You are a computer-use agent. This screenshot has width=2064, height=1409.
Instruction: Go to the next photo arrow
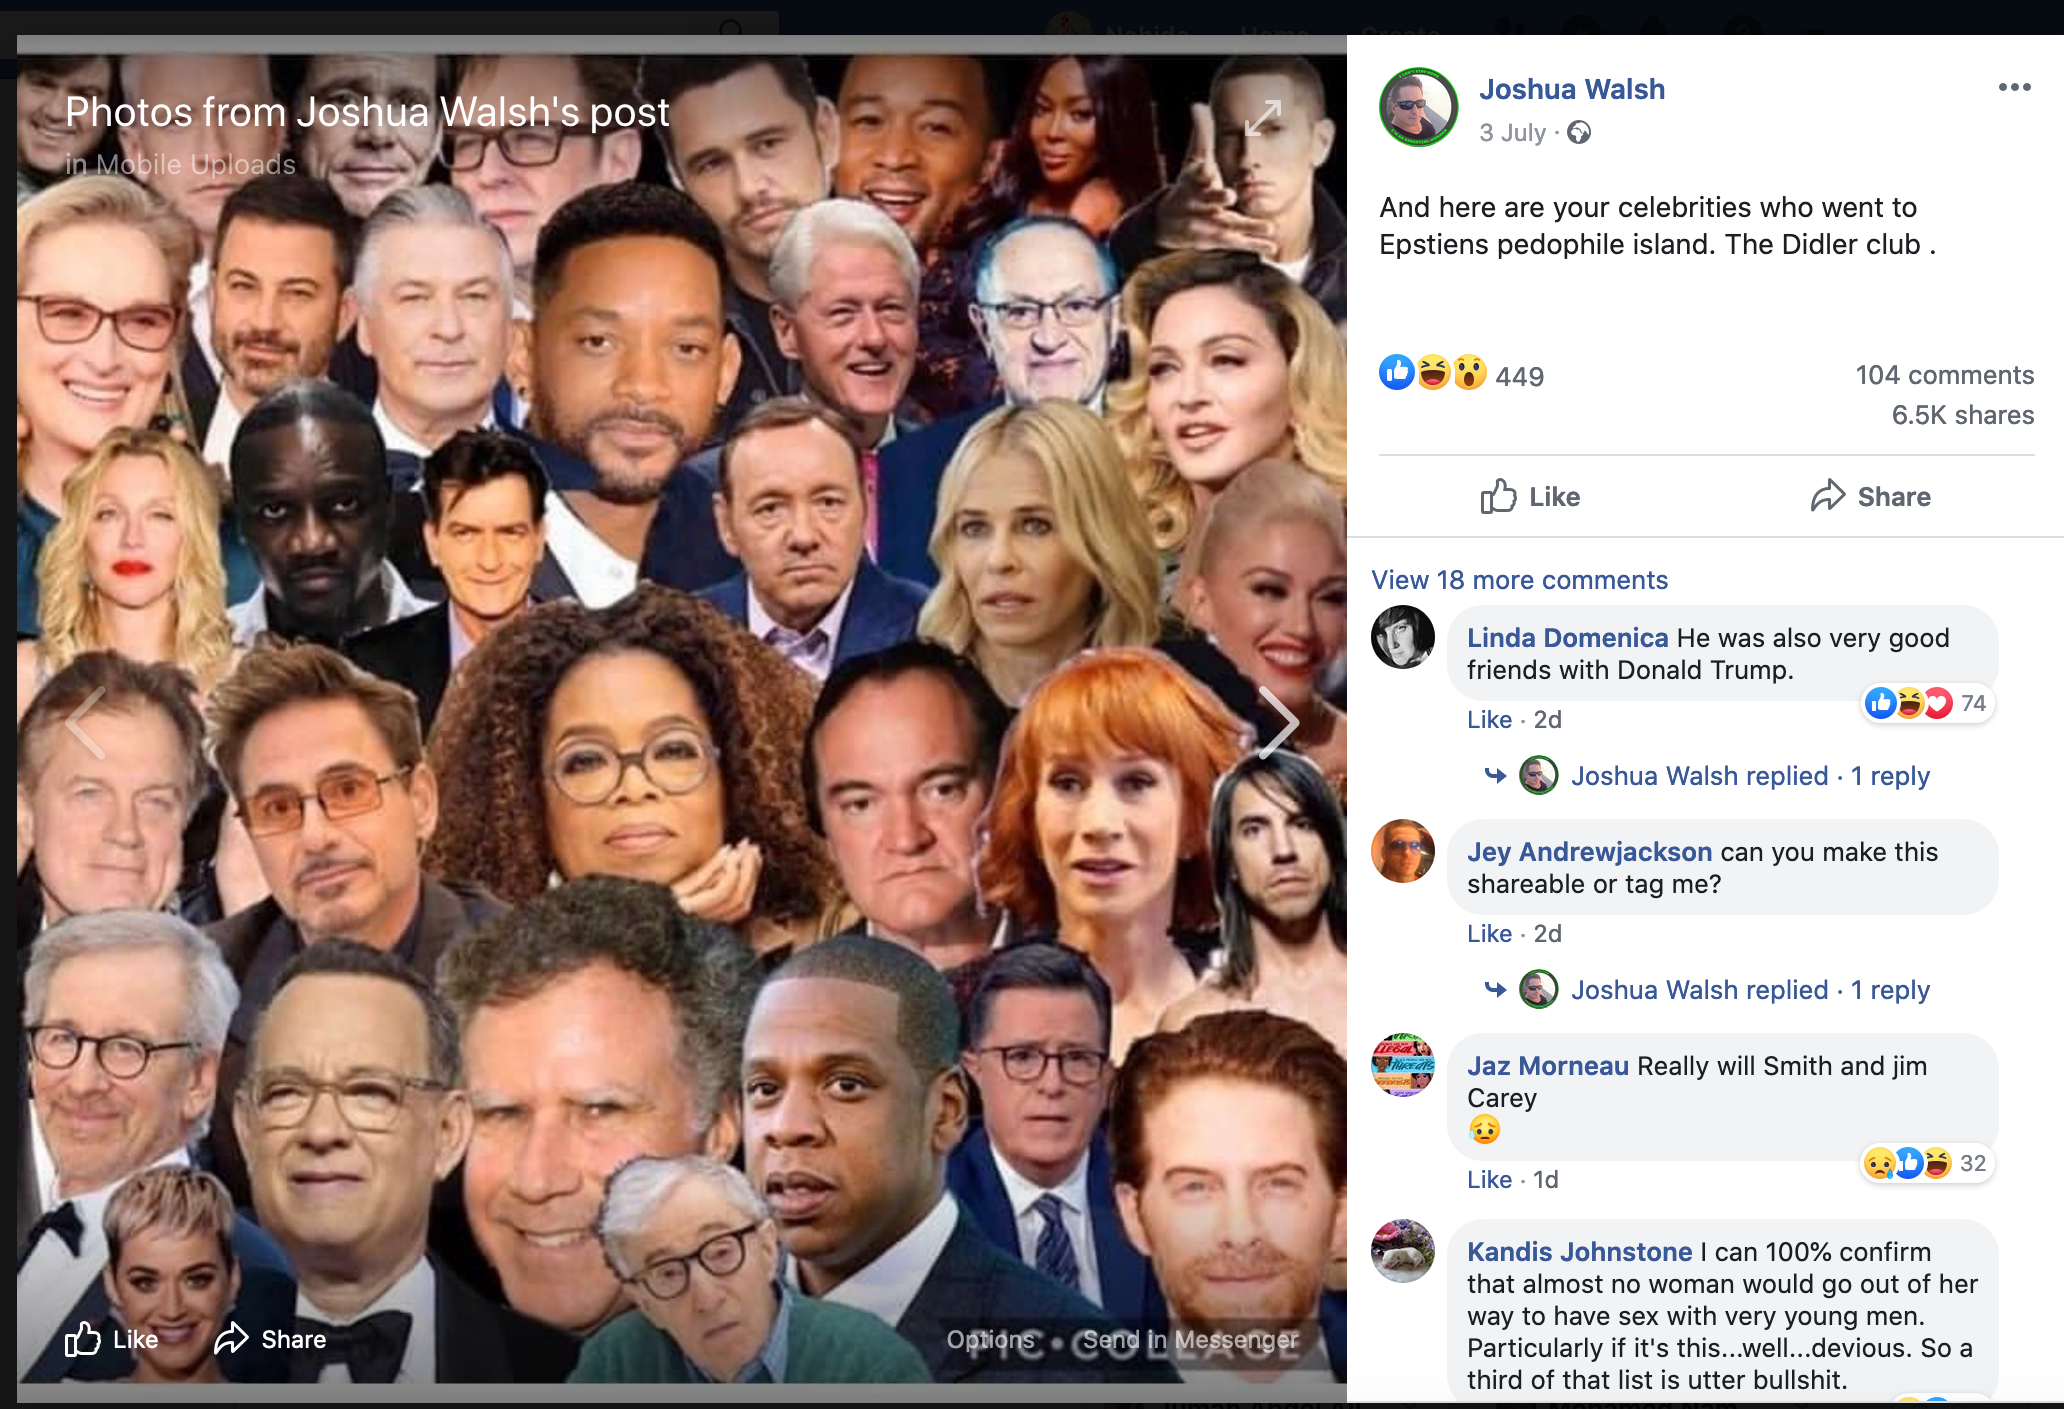coord(1277,722)
